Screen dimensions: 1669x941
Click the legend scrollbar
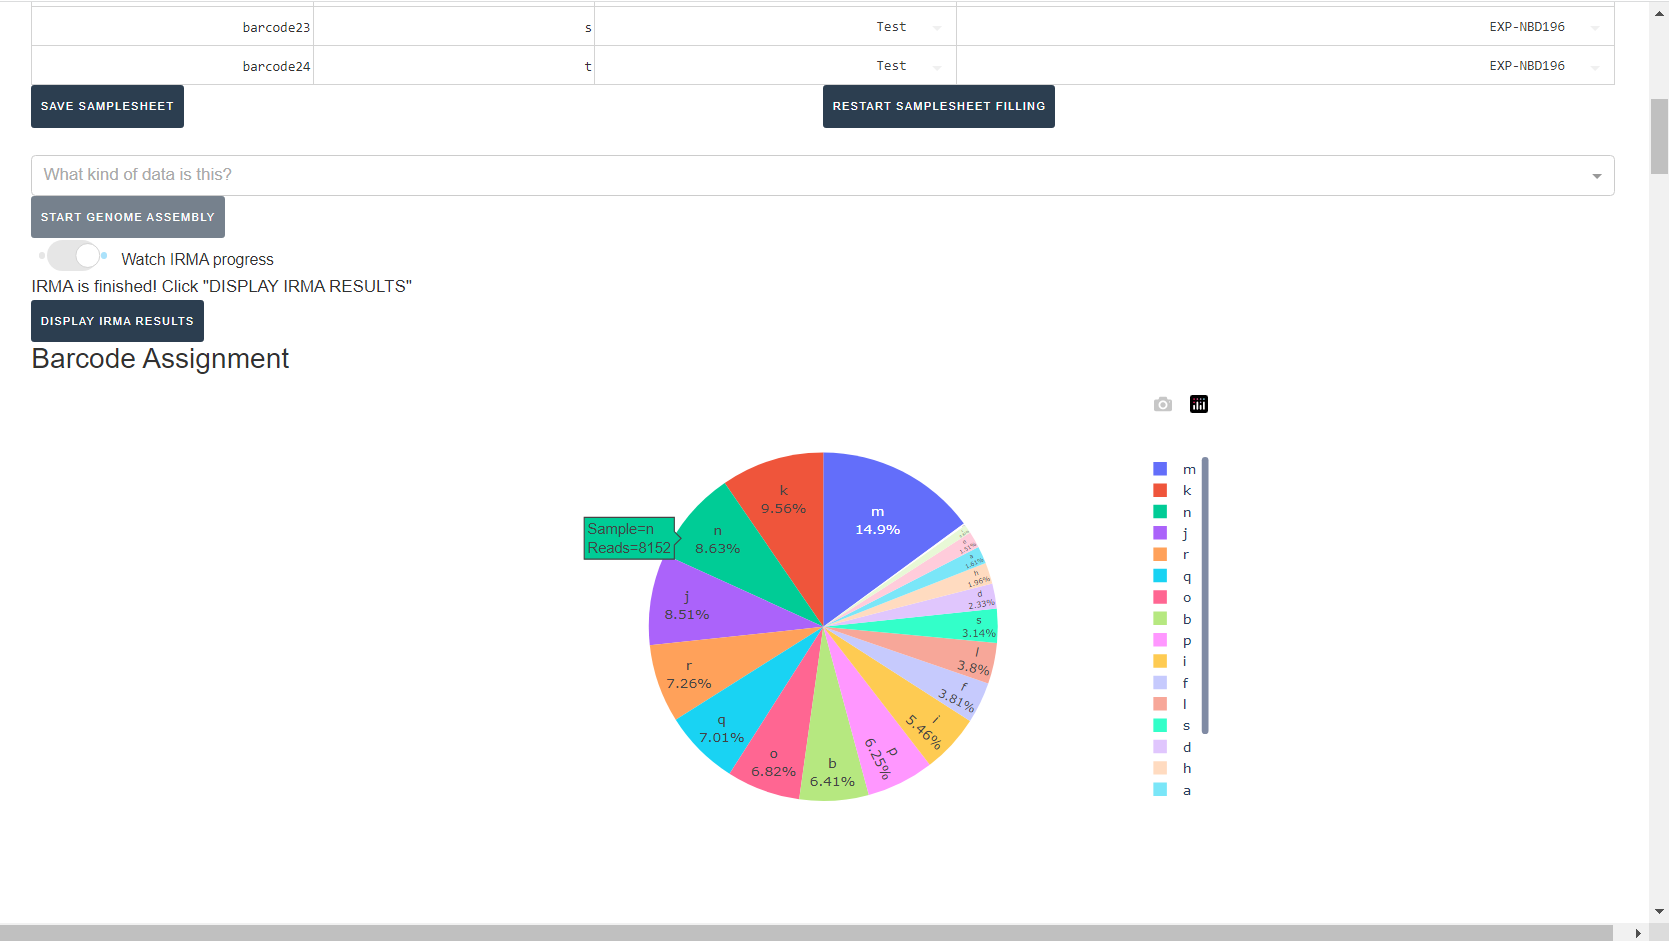tap(1205, 595)
